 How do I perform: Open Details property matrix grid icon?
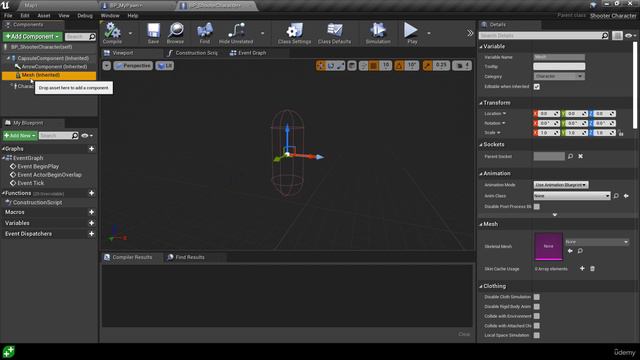click(x=617, y=36)
